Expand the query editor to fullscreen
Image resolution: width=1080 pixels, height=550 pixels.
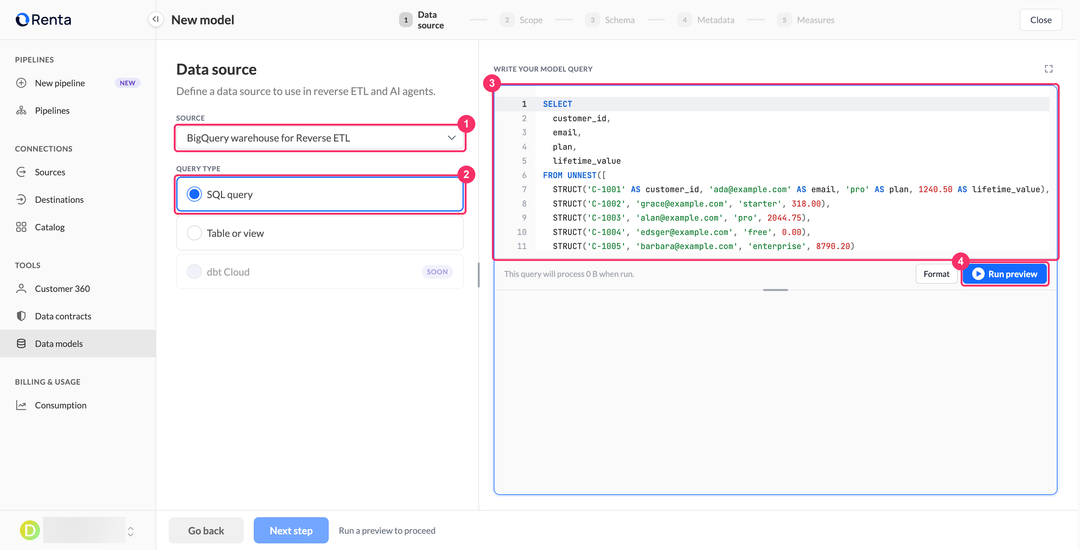pyautogui.click(x=1048, y=69)
